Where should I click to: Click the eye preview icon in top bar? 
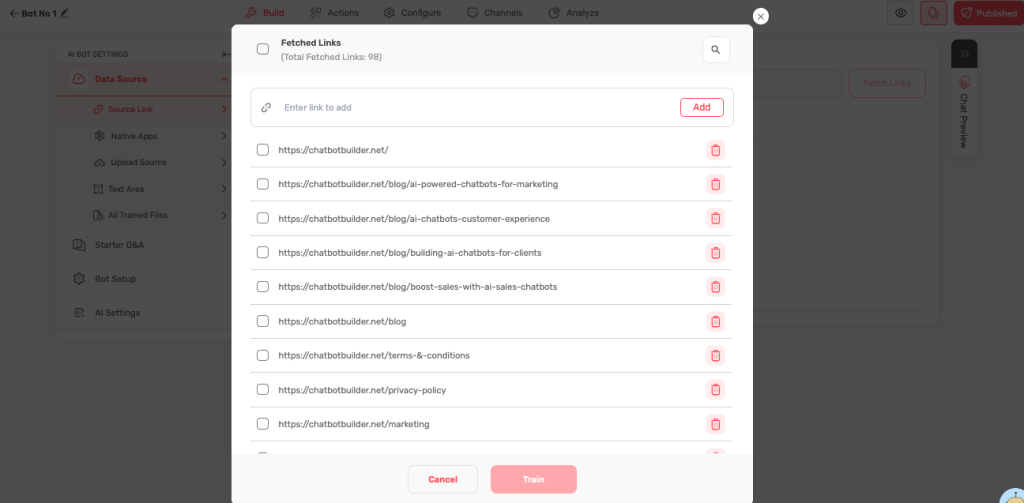[901, 13]
